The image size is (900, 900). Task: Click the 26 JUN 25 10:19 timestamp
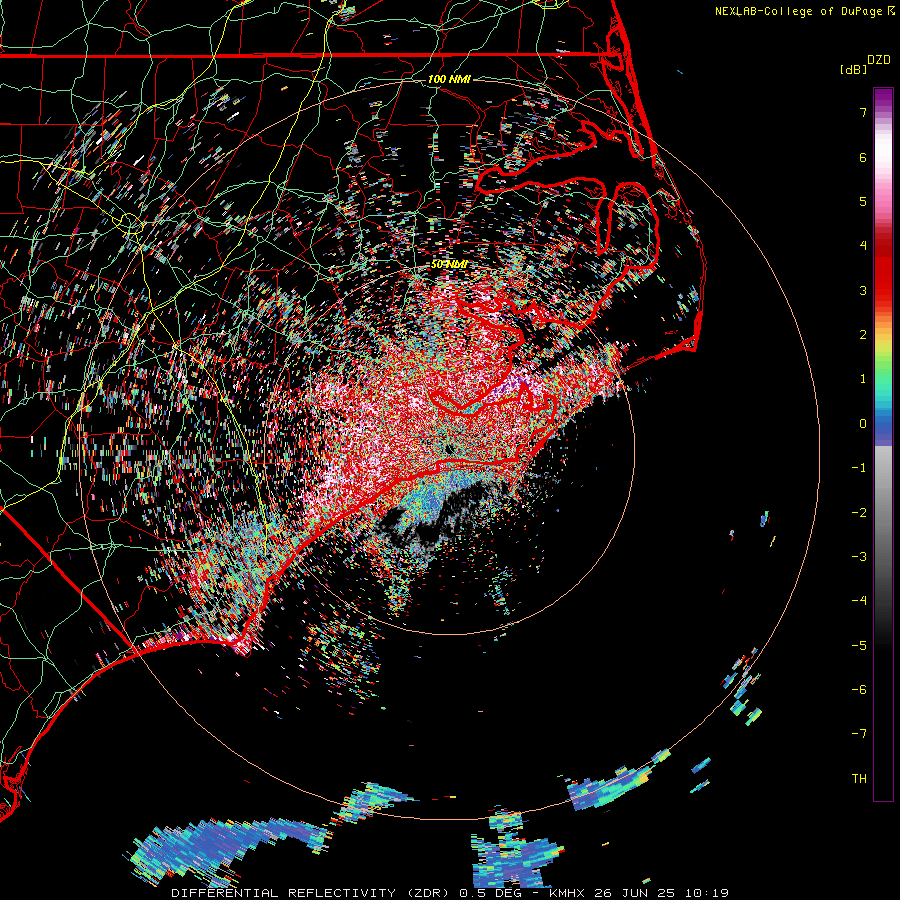pos(661,893)
